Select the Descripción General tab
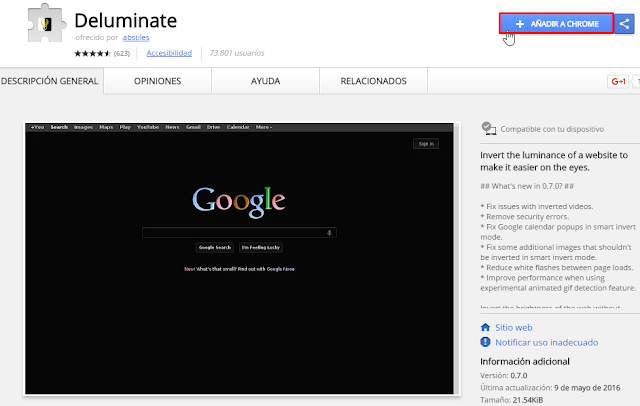The width and height of the screenshot is (640, 406). [50, 81]
